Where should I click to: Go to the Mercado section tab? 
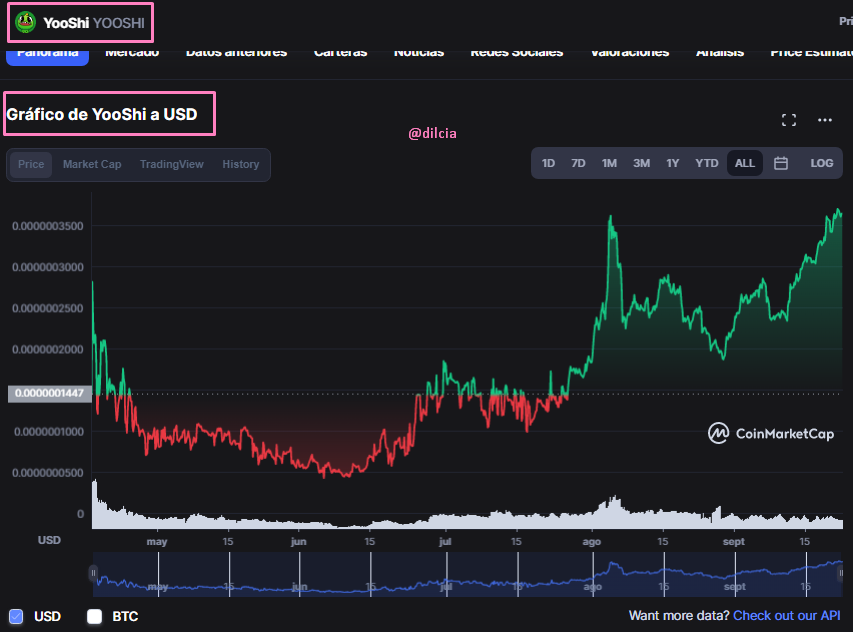pos(132,53)
